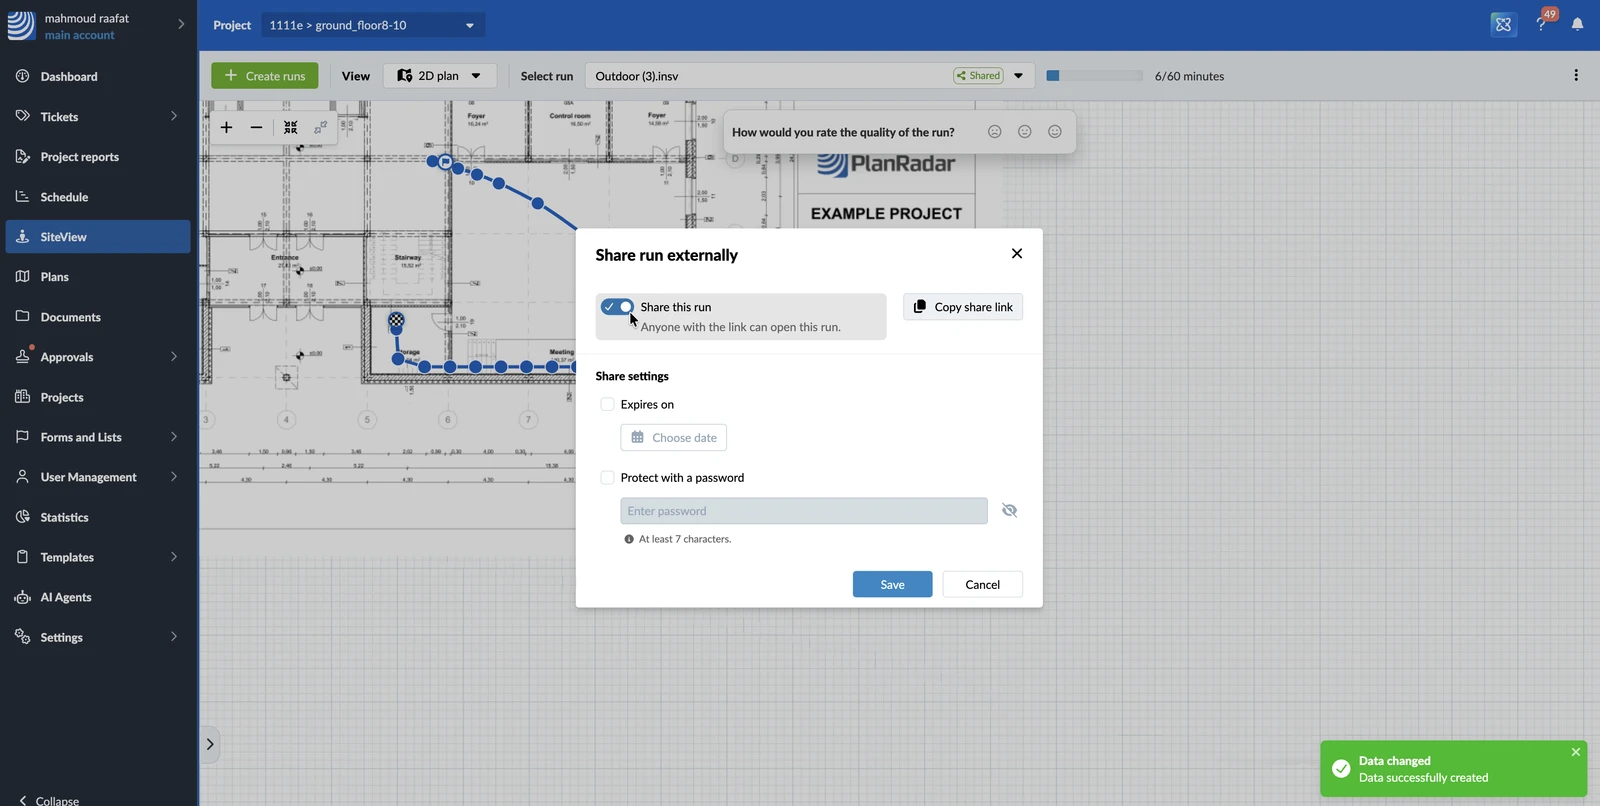The image size is (1600, 806).
Task: Click the minutes usage progress bar
Action: [x=1094, y=76]
